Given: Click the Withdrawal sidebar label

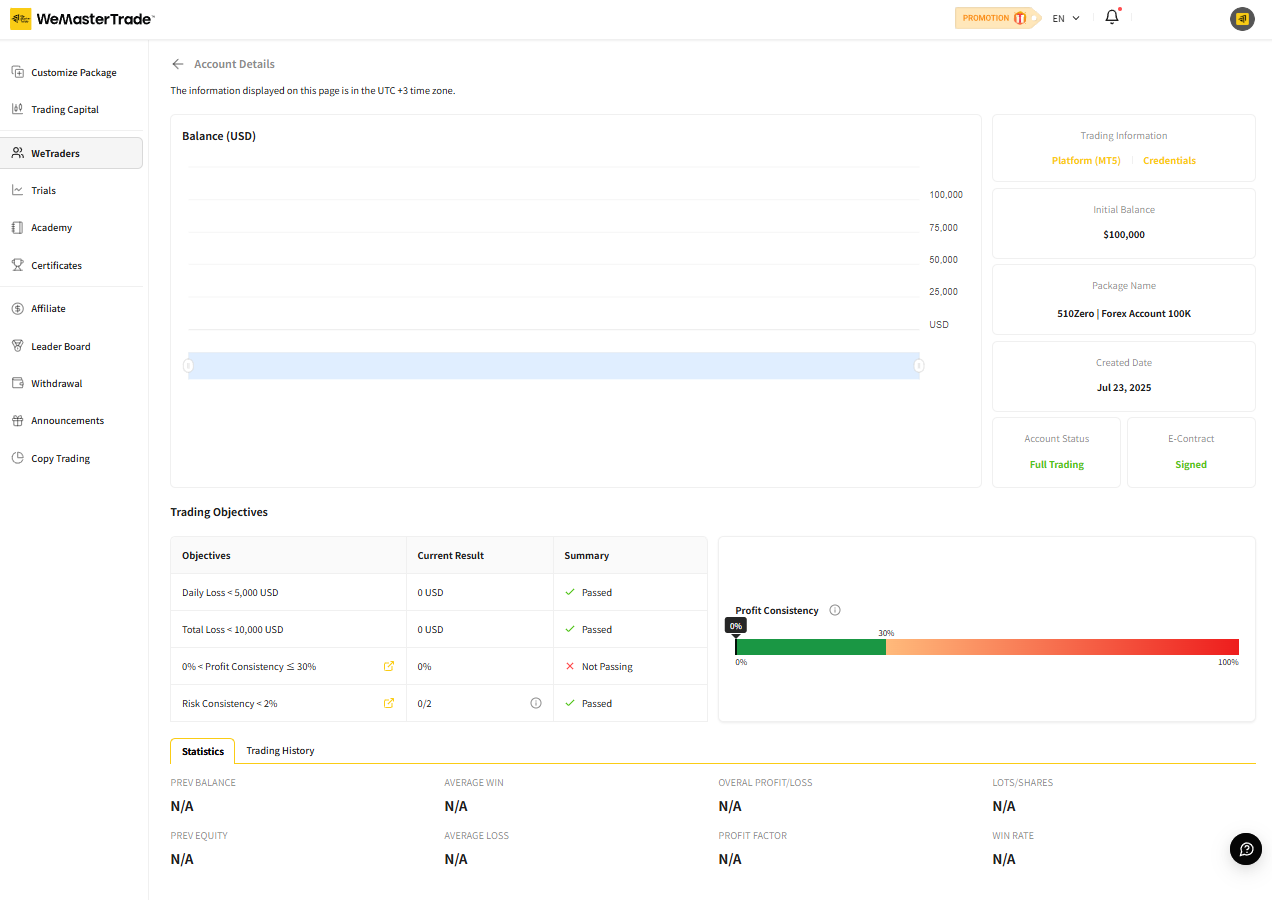Looking at the screenshot, I should (x=57, y=384).
